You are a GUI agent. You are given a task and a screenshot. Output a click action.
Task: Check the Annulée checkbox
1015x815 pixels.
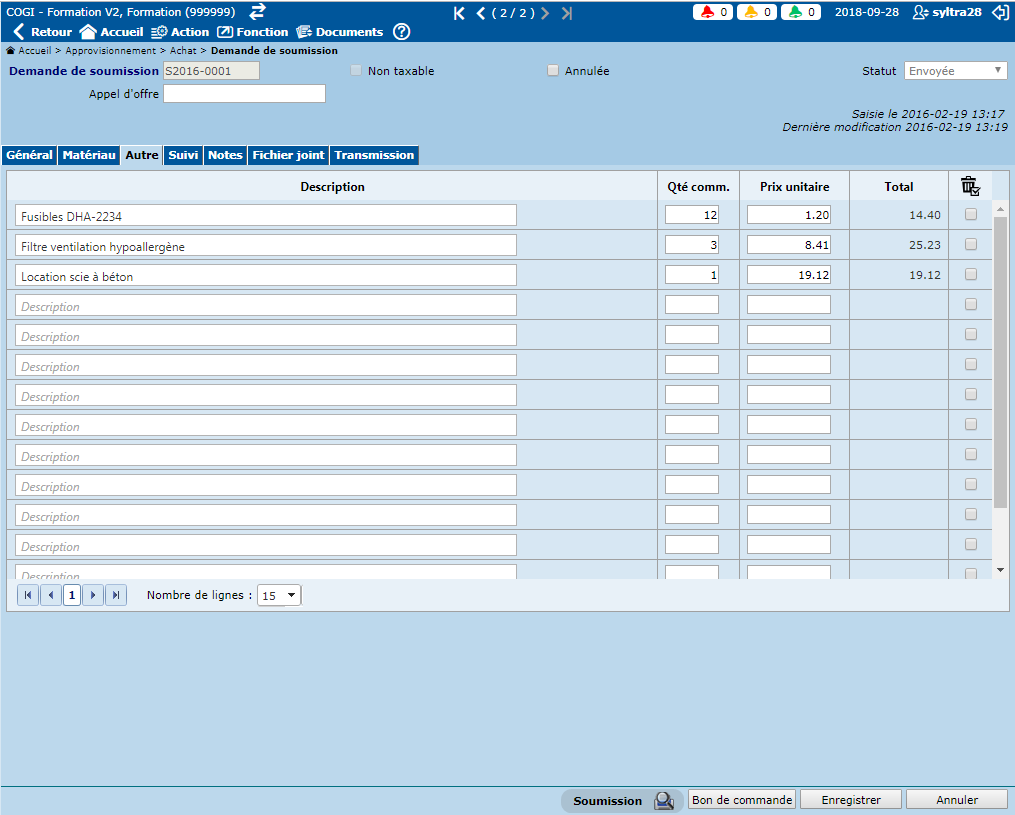click(x=553, y=71)
